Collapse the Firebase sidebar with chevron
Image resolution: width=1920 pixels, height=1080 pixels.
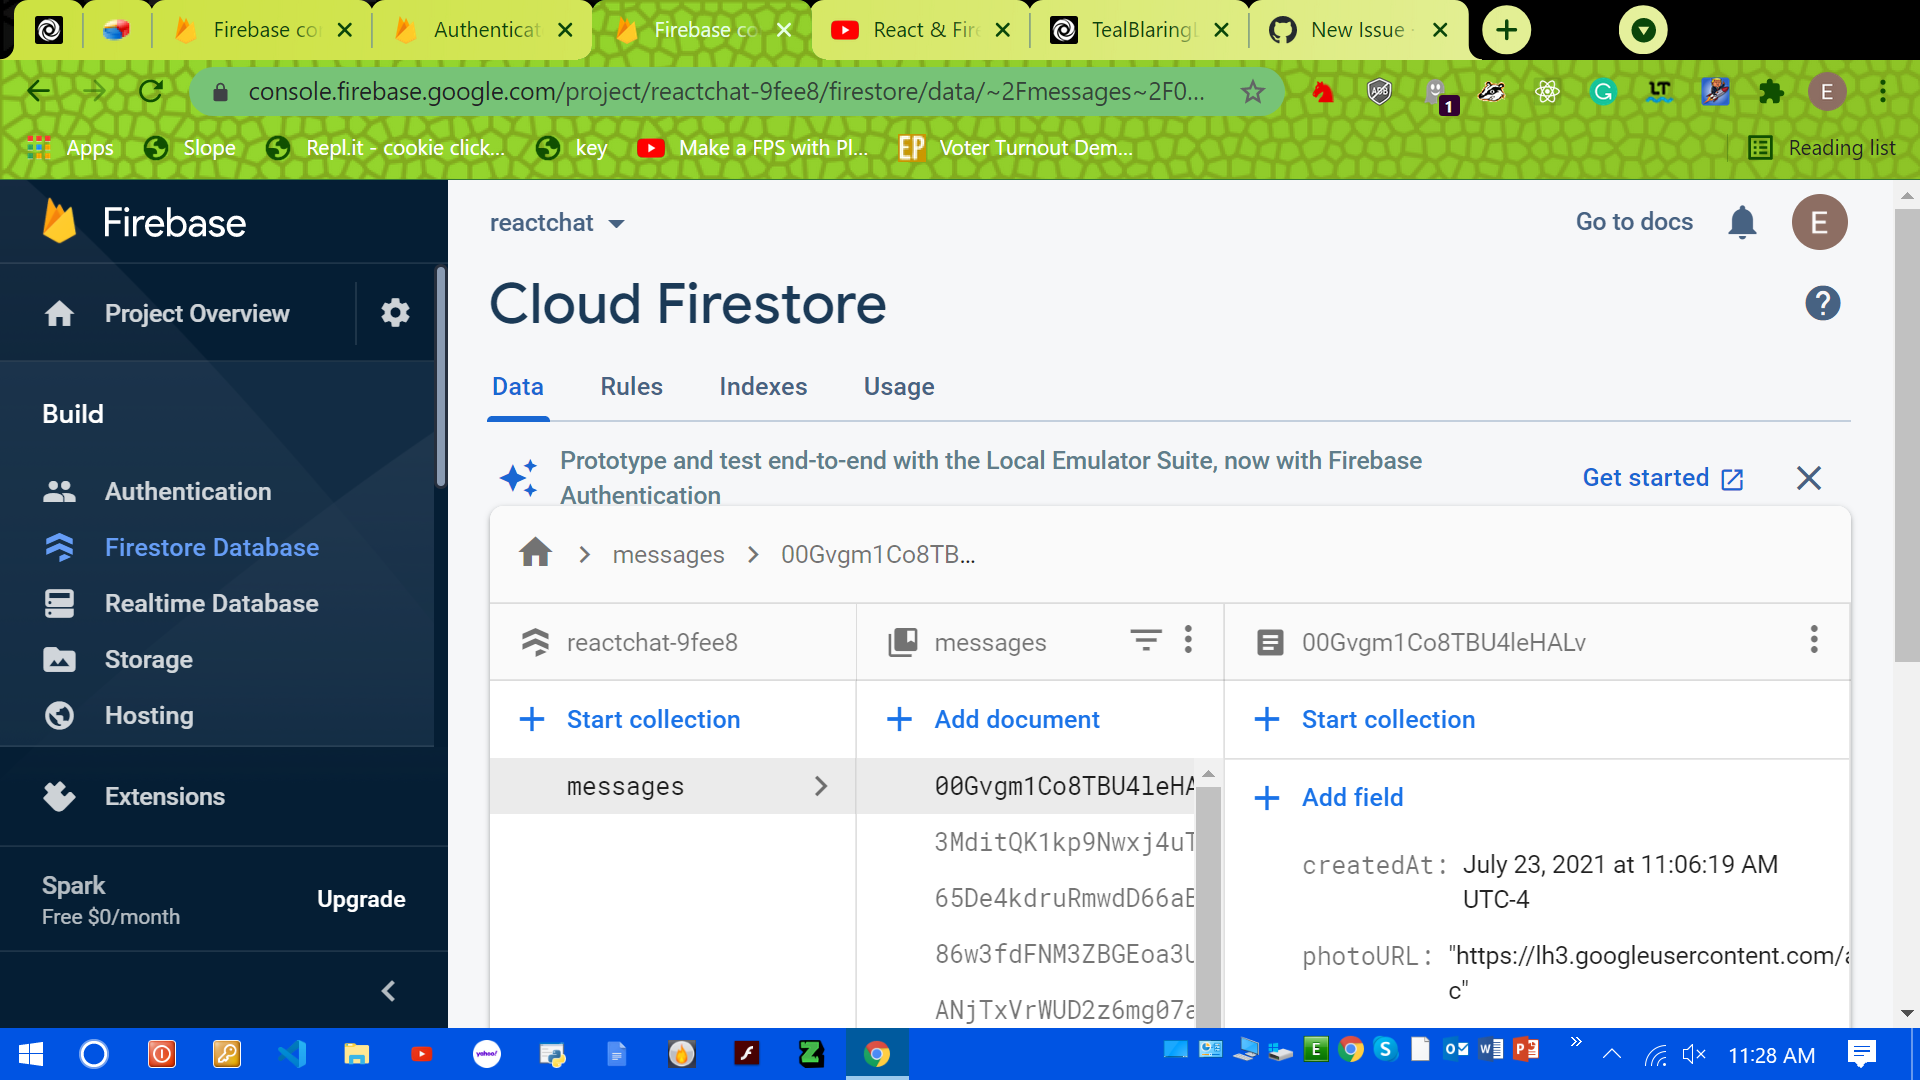pyautogui.click(x=389, y=991)
